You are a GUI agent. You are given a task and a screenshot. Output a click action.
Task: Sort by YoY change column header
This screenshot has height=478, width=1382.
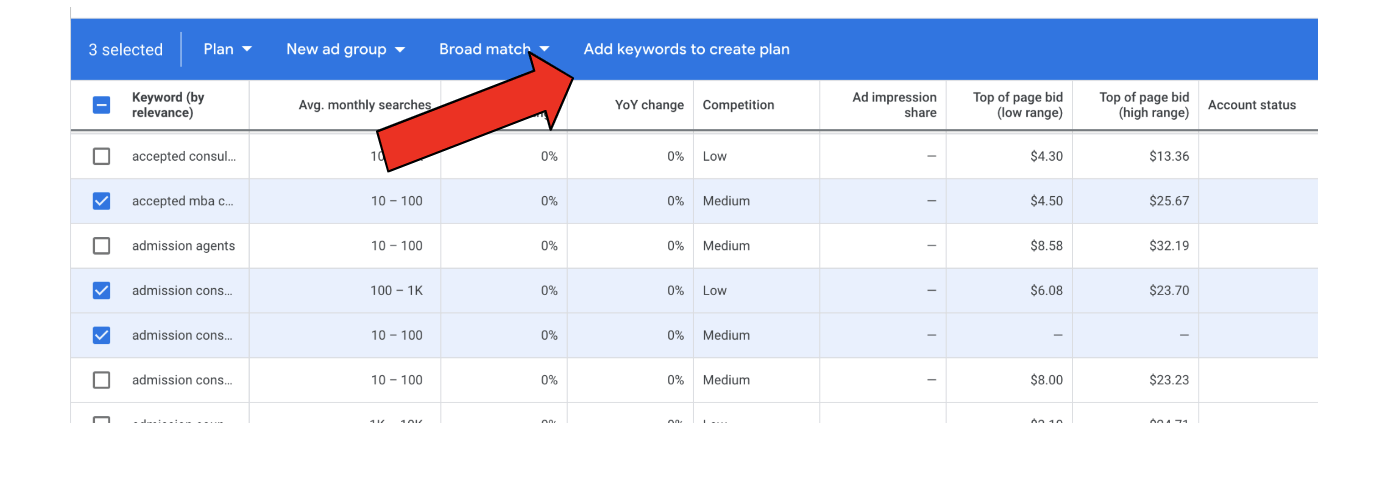649,105
